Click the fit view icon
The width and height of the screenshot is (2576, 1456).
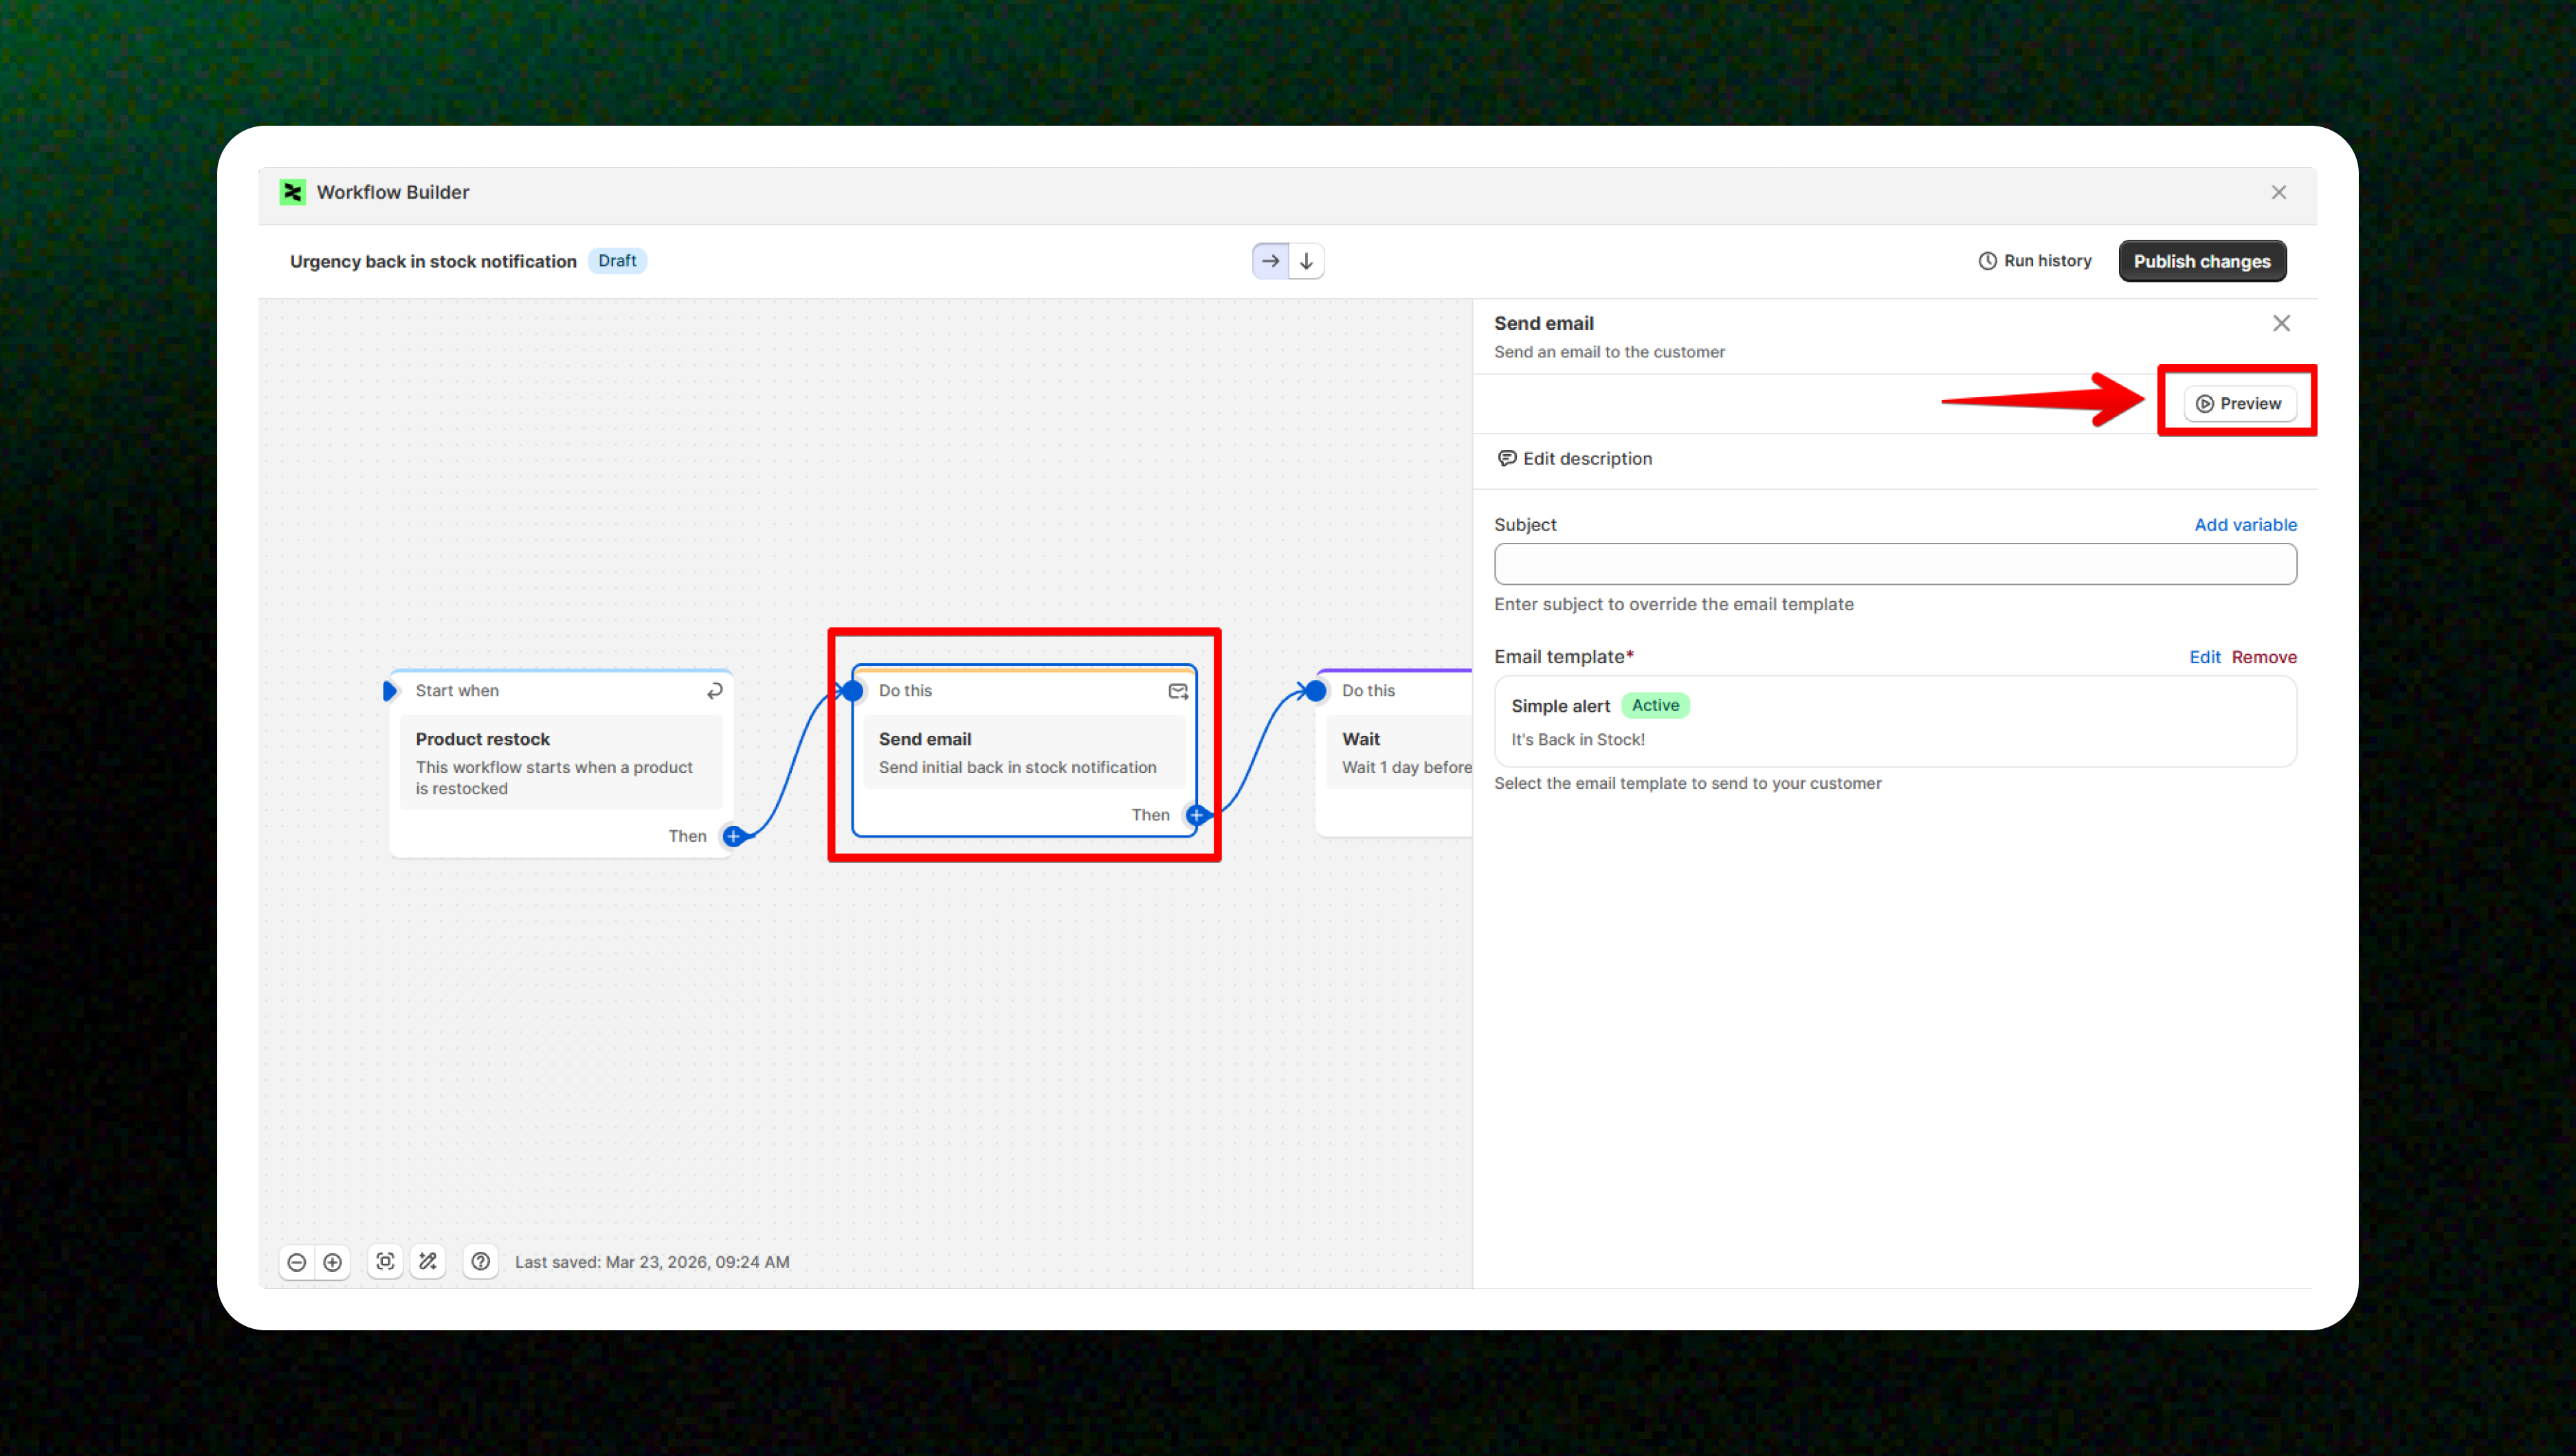(x=385, y=1262)
